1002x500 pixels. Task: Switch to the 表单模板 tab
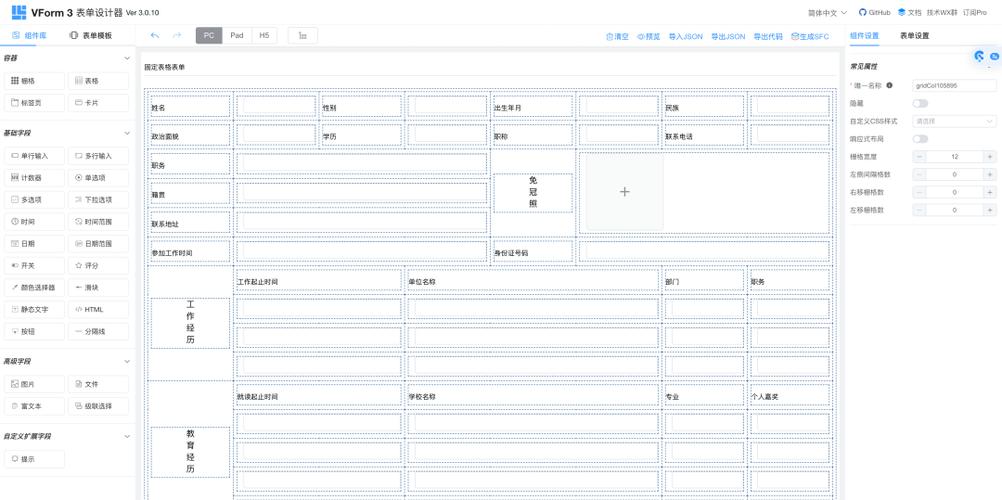91,36
